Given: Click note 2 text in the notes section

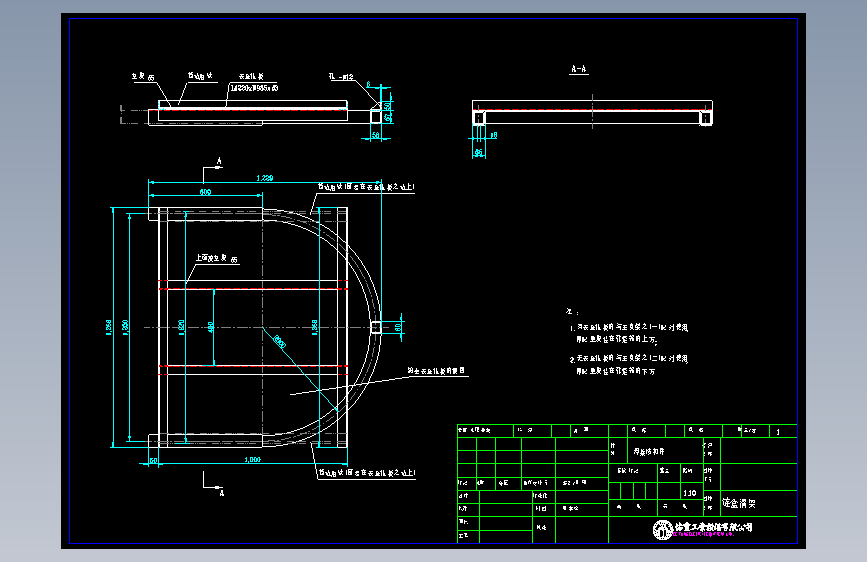Looking at the screenshot, I should tap(629, 365).
